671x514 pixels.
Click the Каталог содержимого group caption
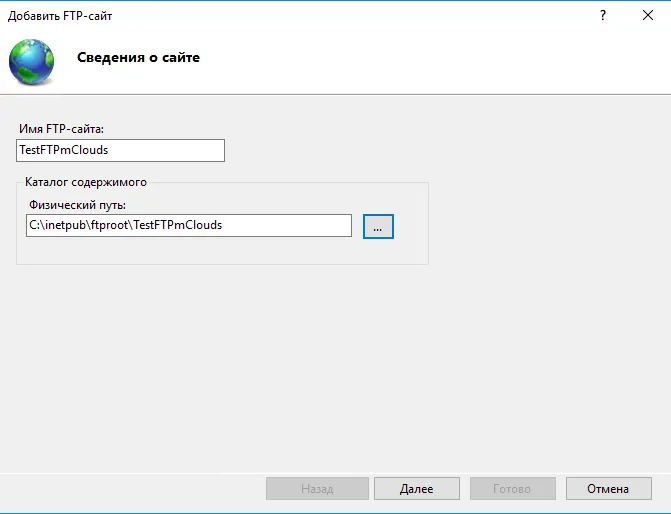(x=86, y=182)
